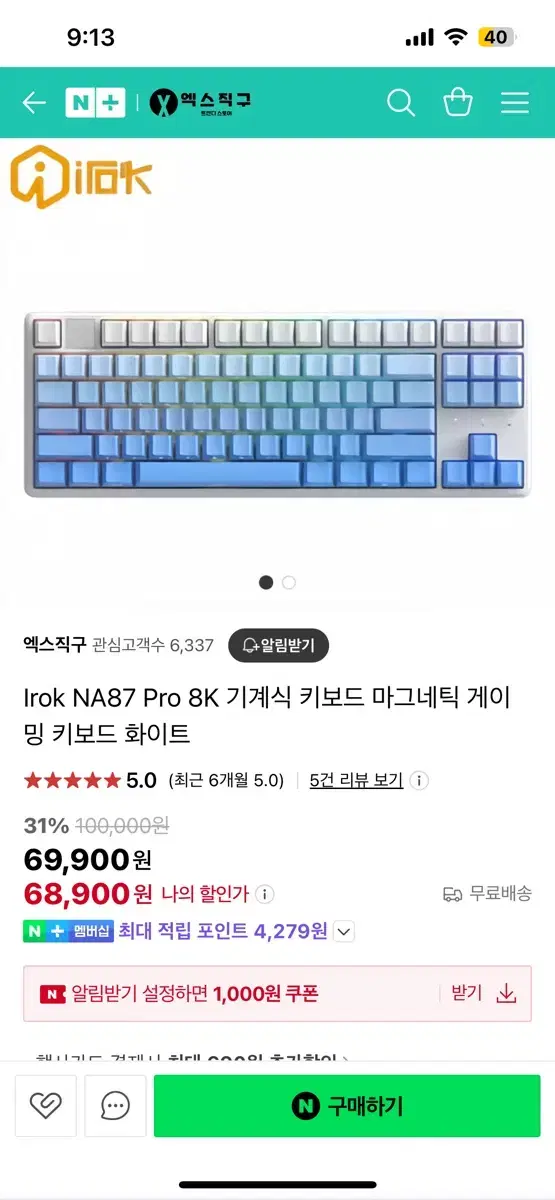Screen dimensions: 555x1200
Task: Open the shopping basket icon
Action: (458, 102)
